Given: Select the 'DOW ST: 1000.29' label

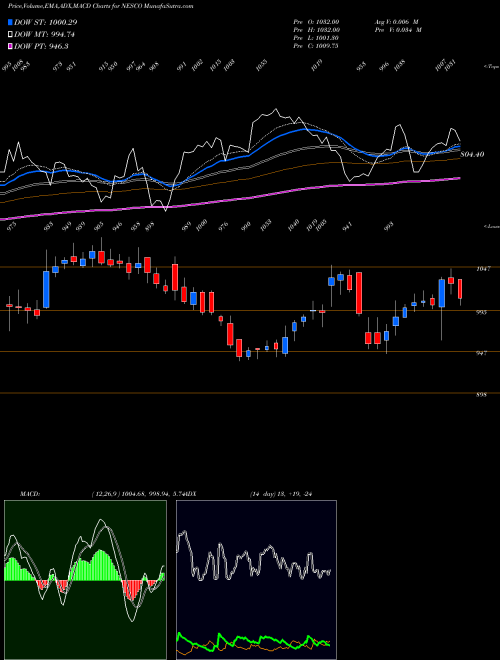Looking at the screenshot, I should 45,22.
